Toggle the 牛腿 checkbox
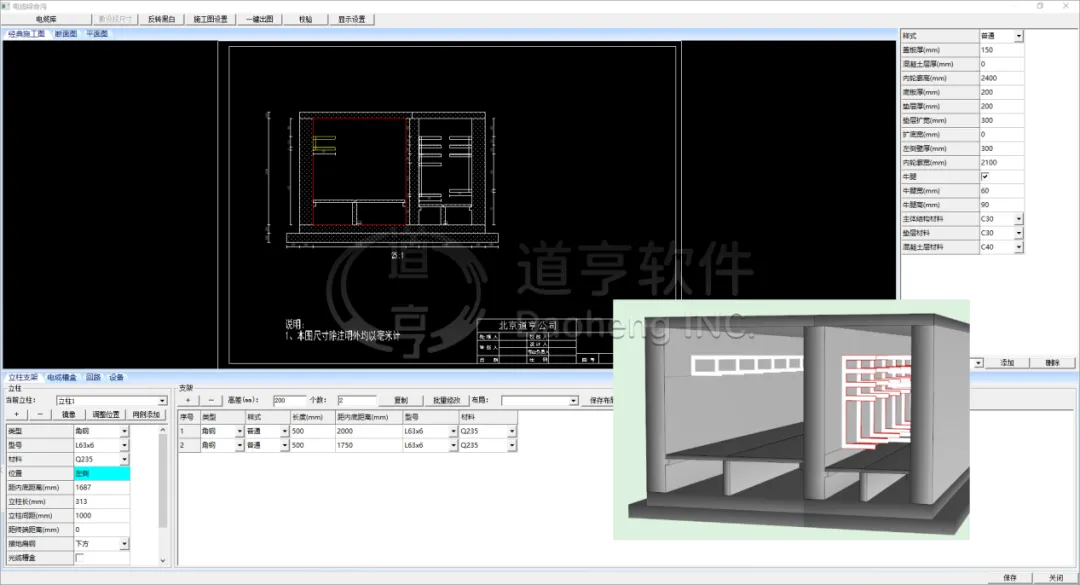Viewport: 1080px width, 585px height. pos(984,176)
